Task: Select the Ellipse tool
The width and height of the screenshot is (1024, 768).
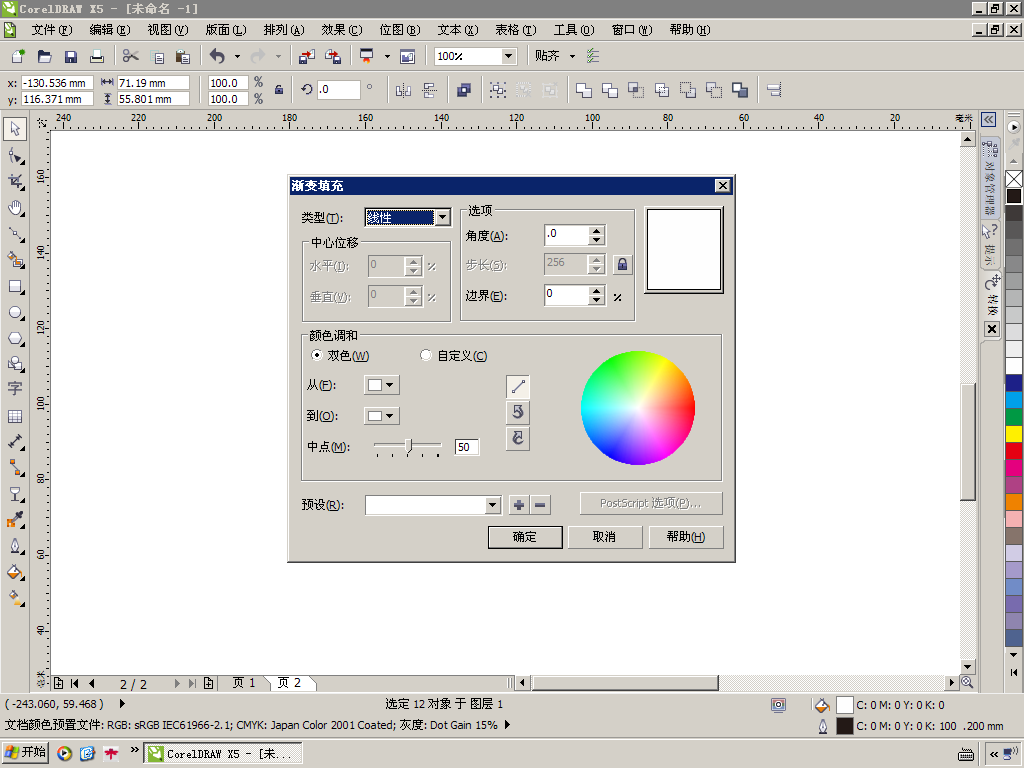Action: [15, 313]
